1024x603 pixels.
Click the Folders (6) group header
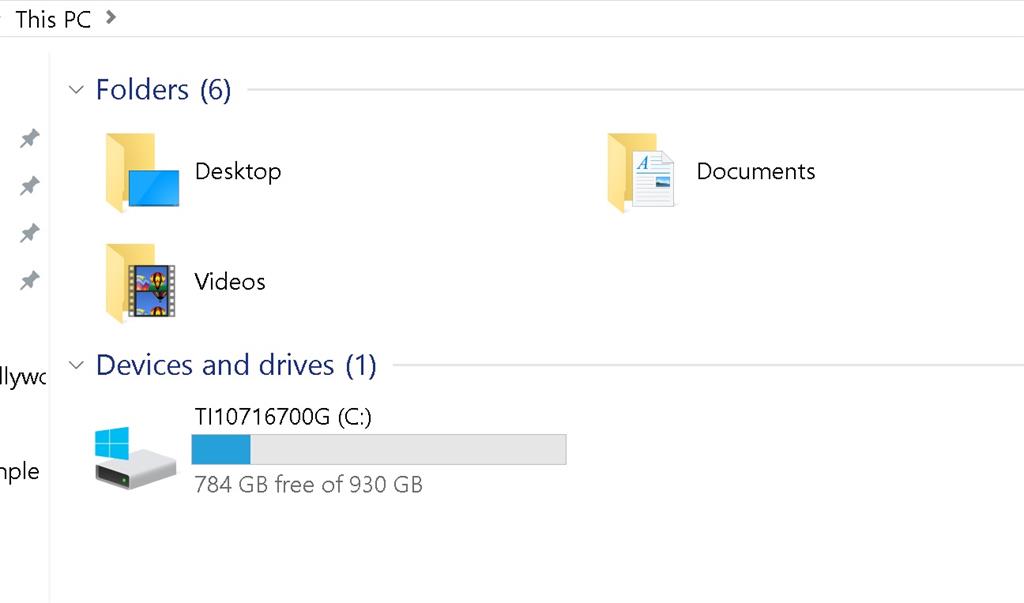(x=163, y=90)
